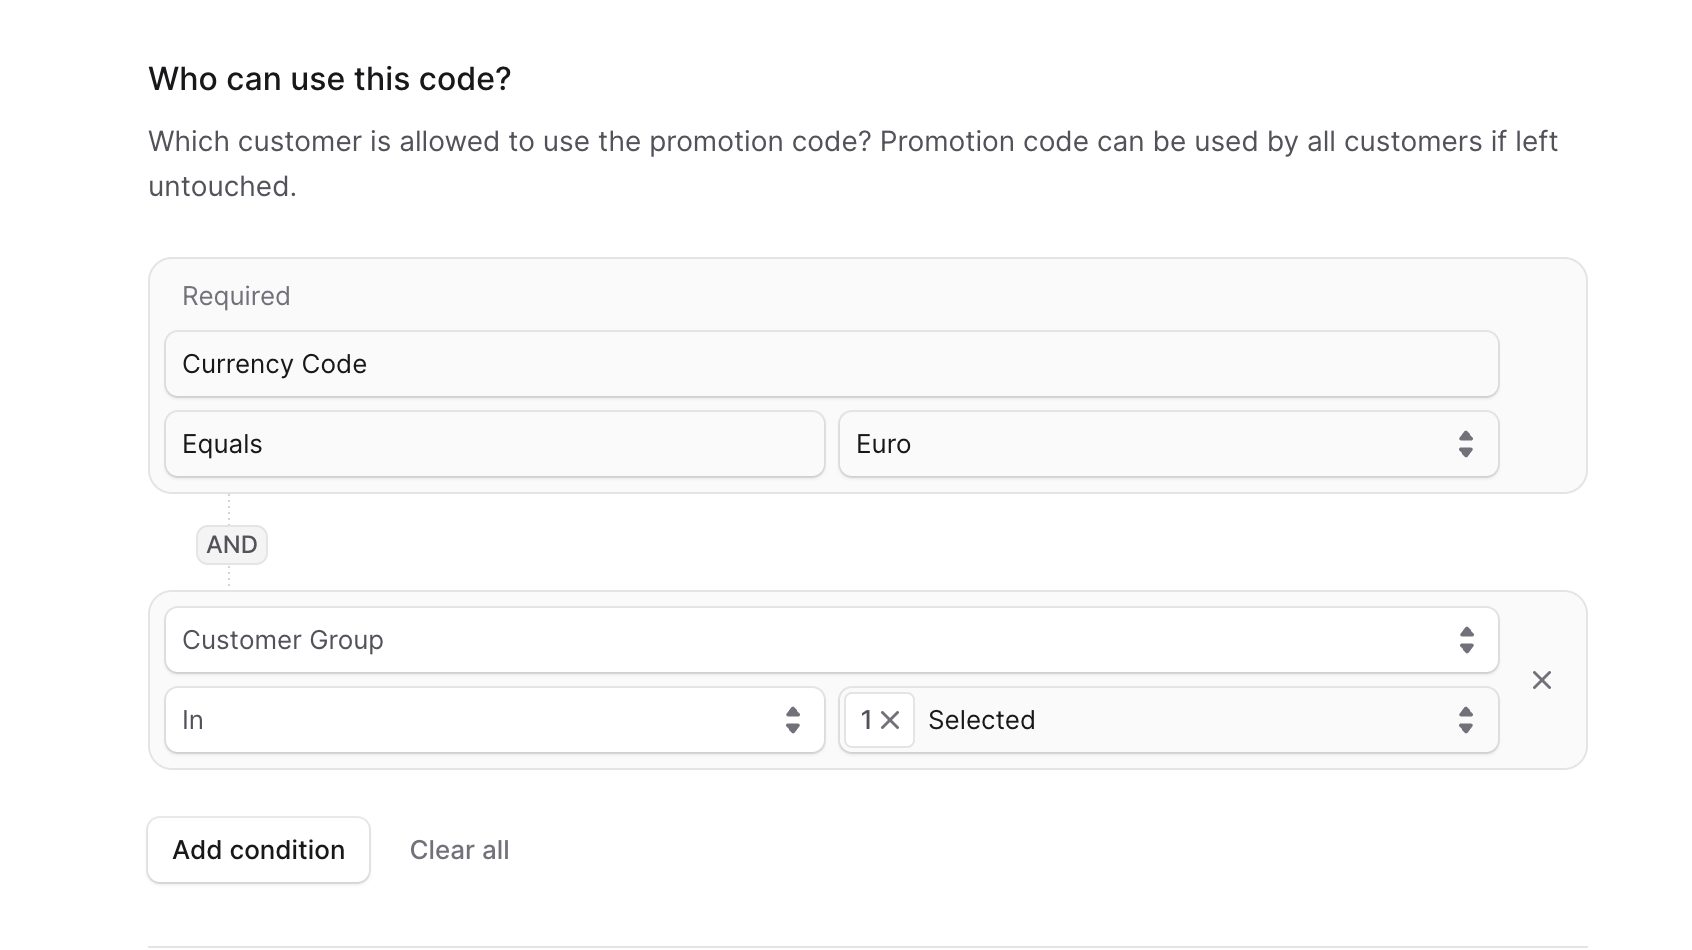Click the promotion code description paragraph
The height and width of the screenshot is (950, 1692).
[852, 163]
